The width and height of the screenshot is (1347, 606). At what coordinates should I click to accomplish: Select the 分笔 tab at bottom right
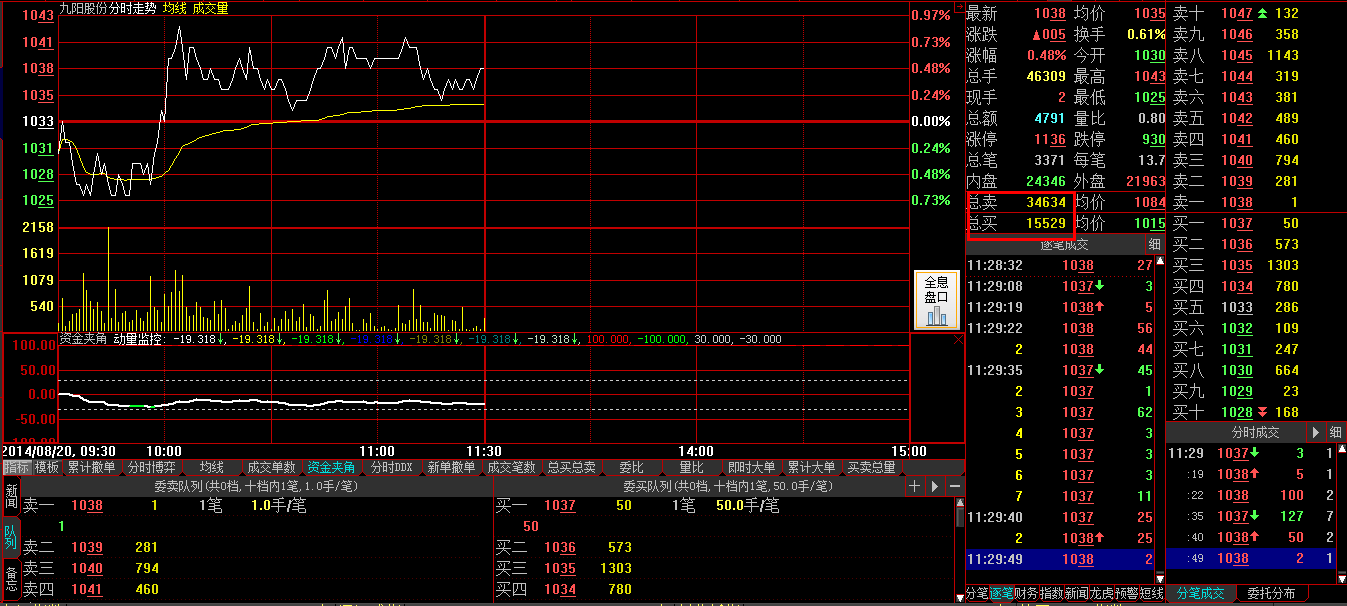click(977, 594)
